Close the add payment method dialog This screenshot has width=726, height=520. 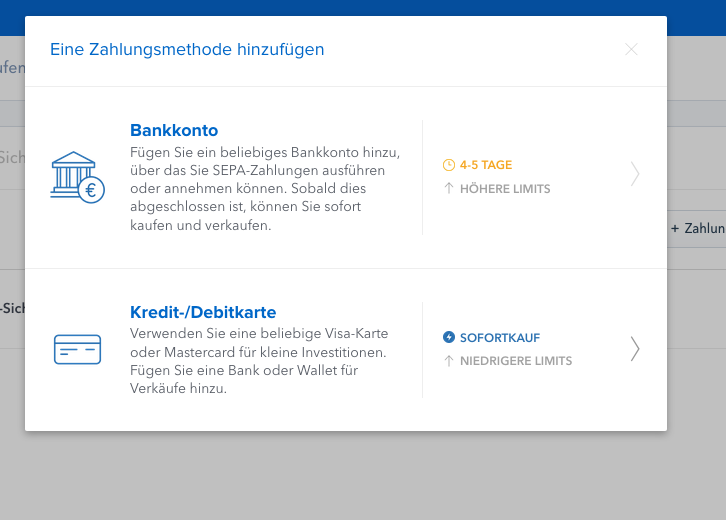coord(631,49)
